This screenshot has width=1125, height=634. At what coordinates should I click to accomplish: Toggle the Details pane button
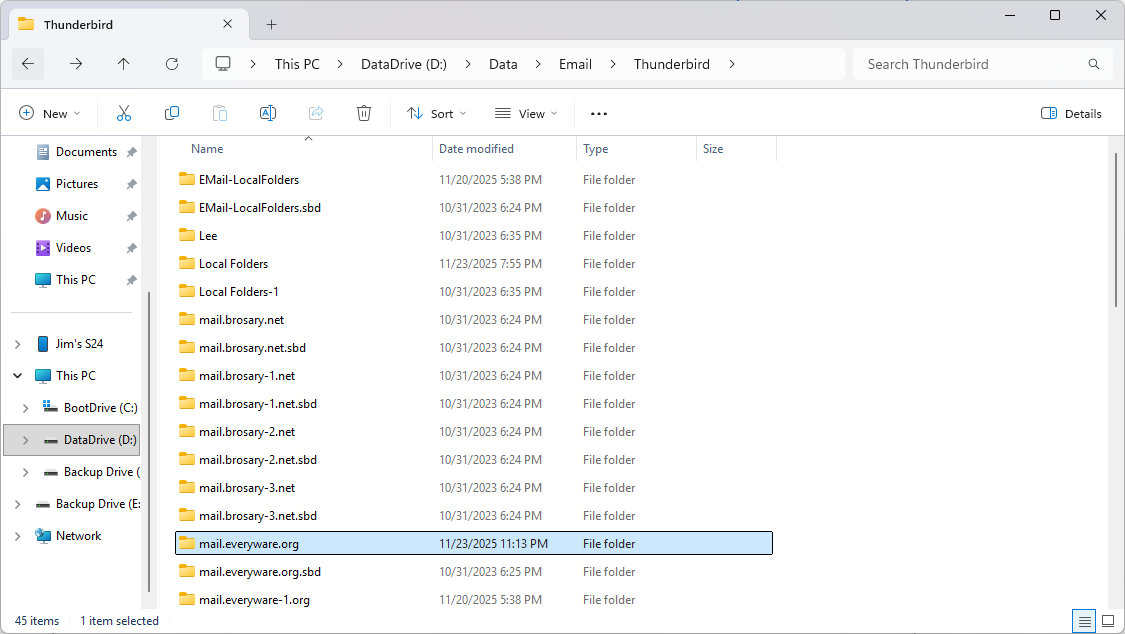click(x=1071, y=114)
